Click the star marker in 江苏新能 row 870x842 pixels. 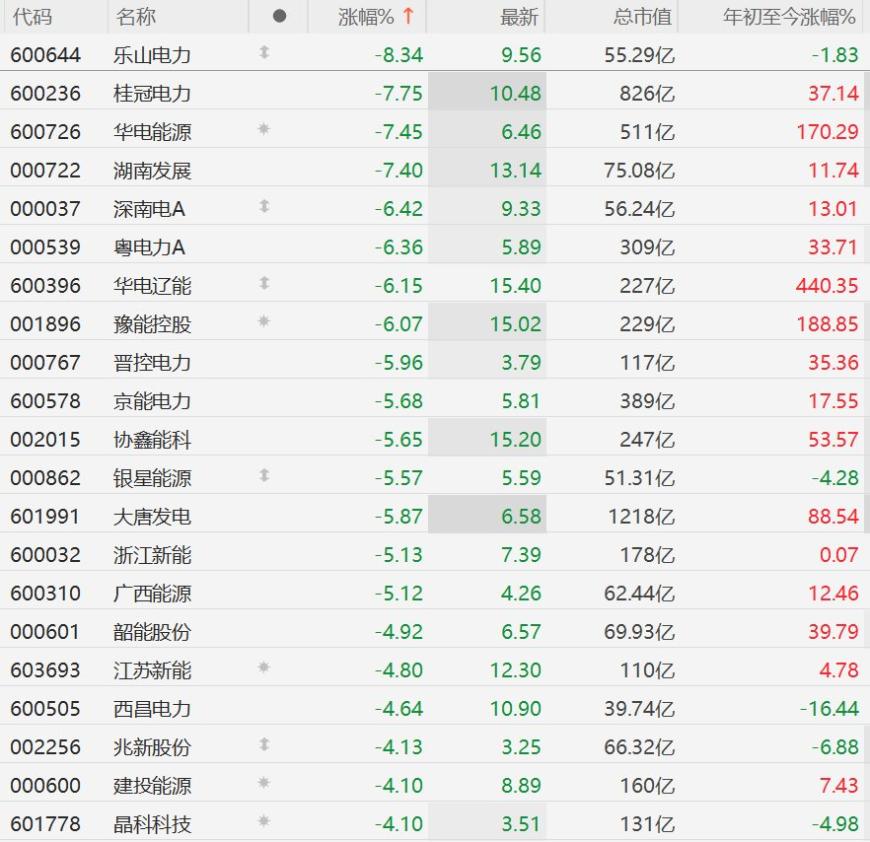(264, 667)
